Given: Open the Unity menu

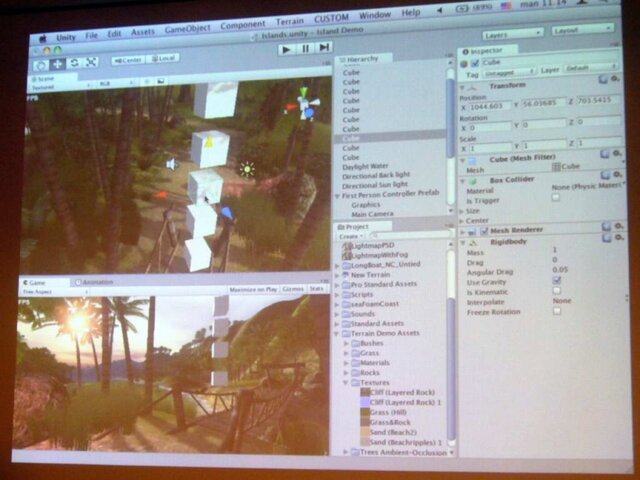Looking at the screenshot, I should (66, 37).
